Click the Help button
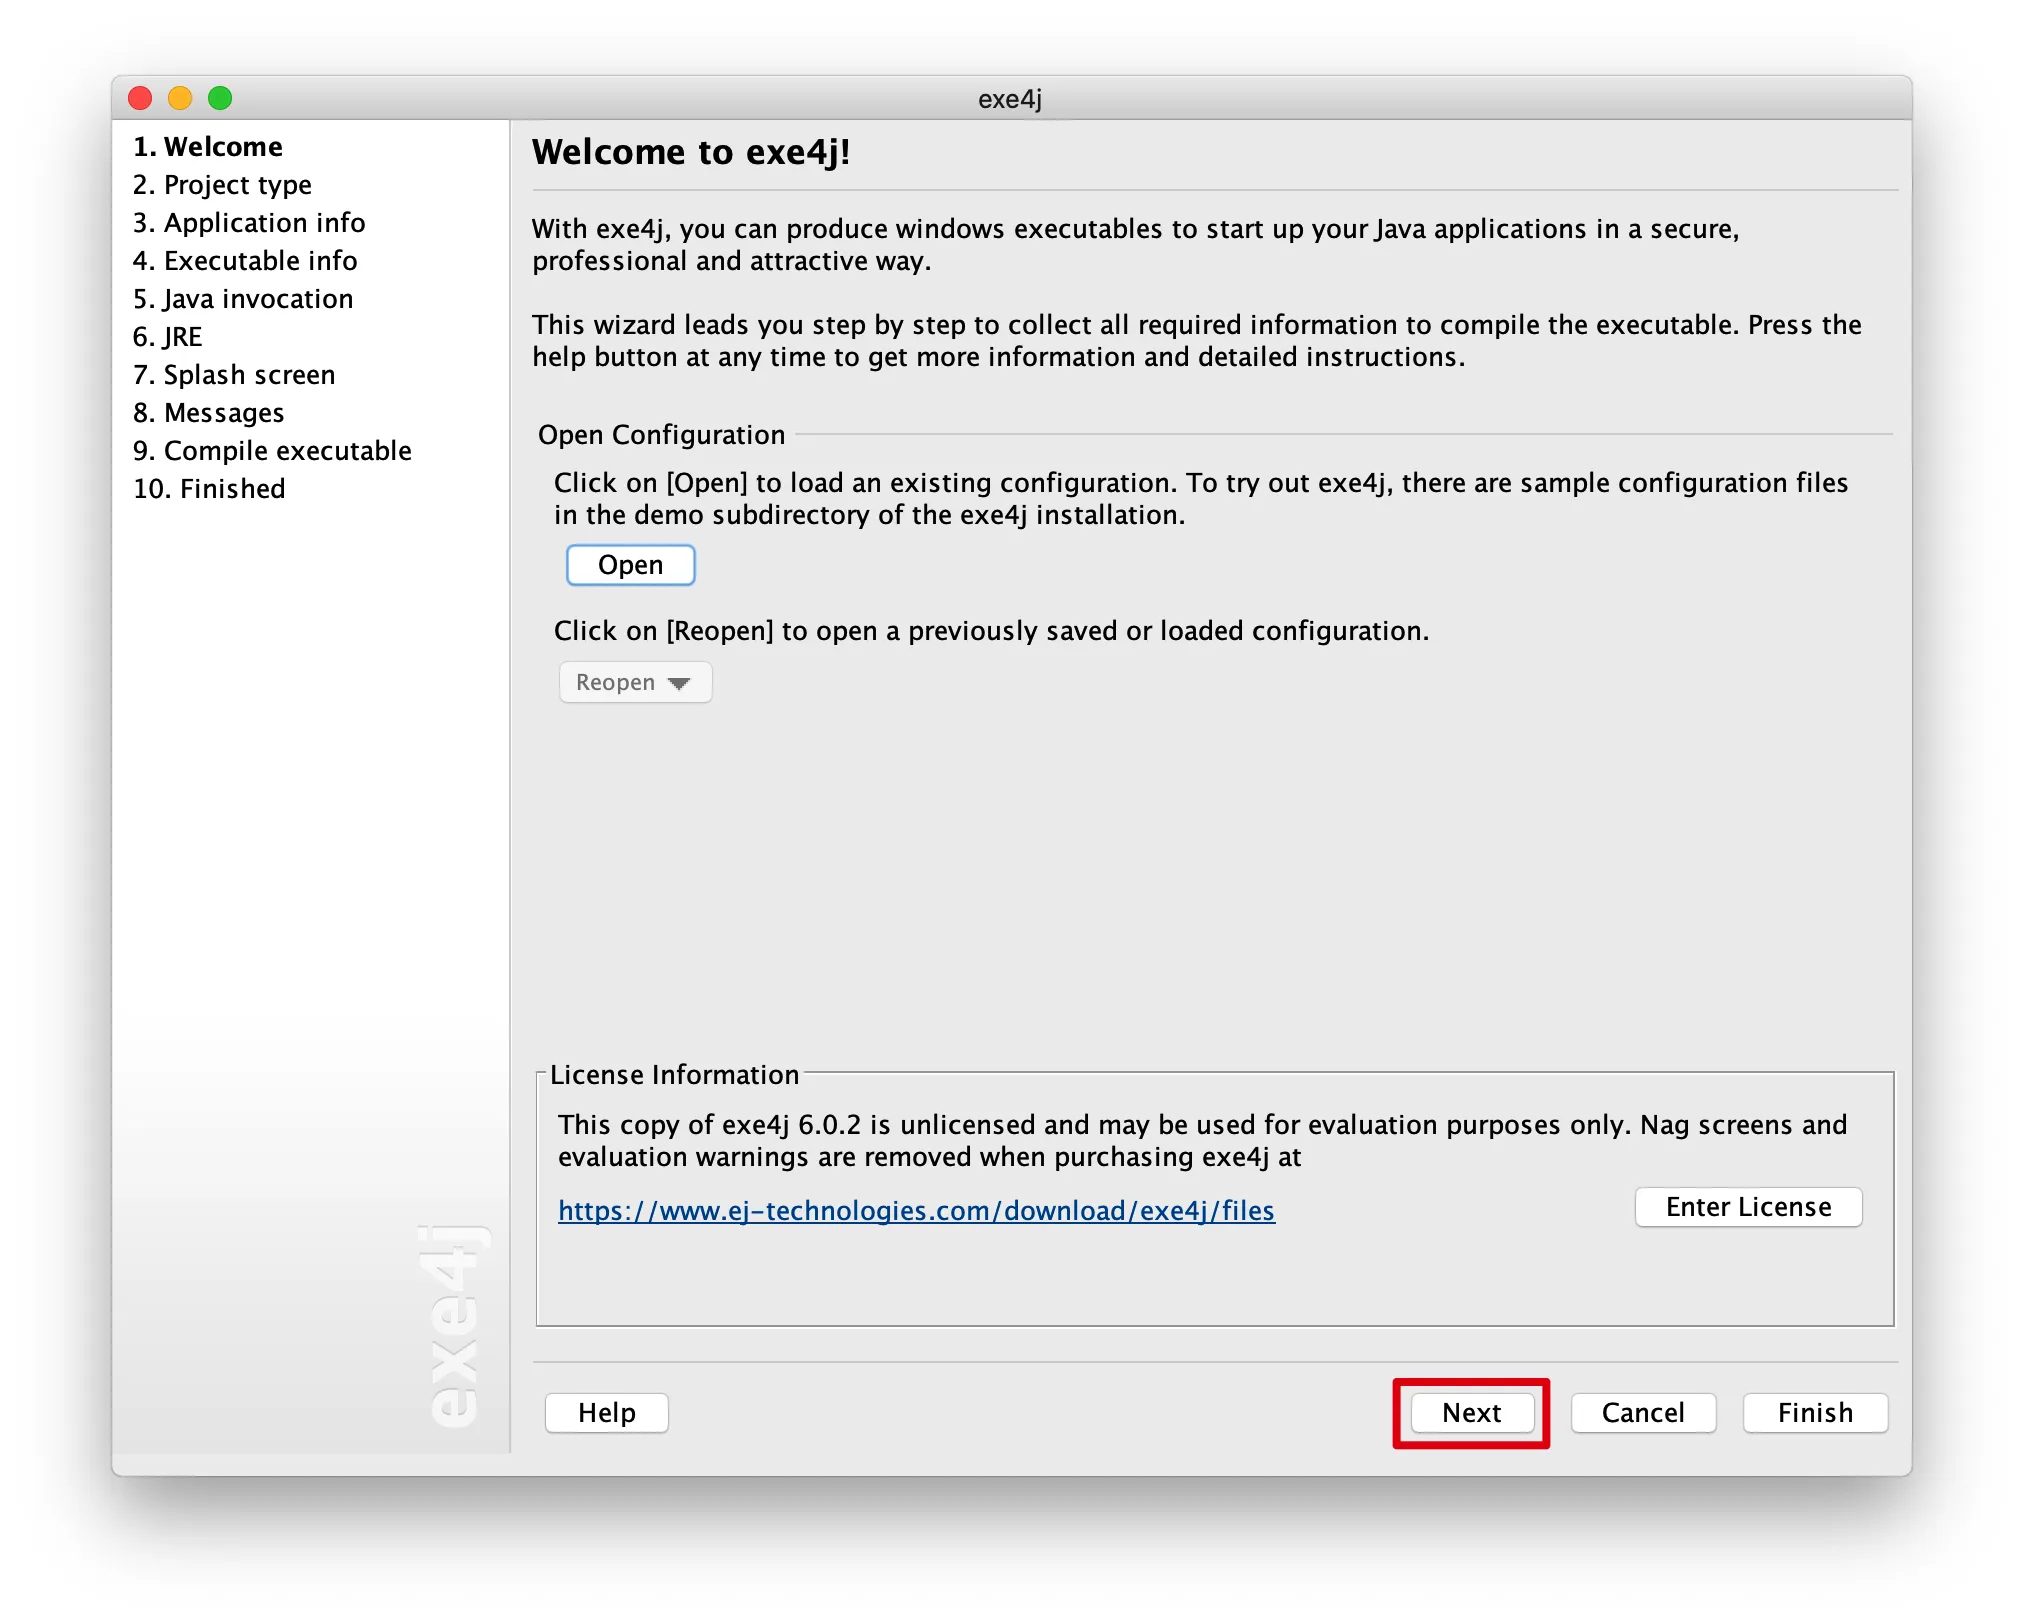The width and height of the screenshot is (2024, 1624). 606,1412
